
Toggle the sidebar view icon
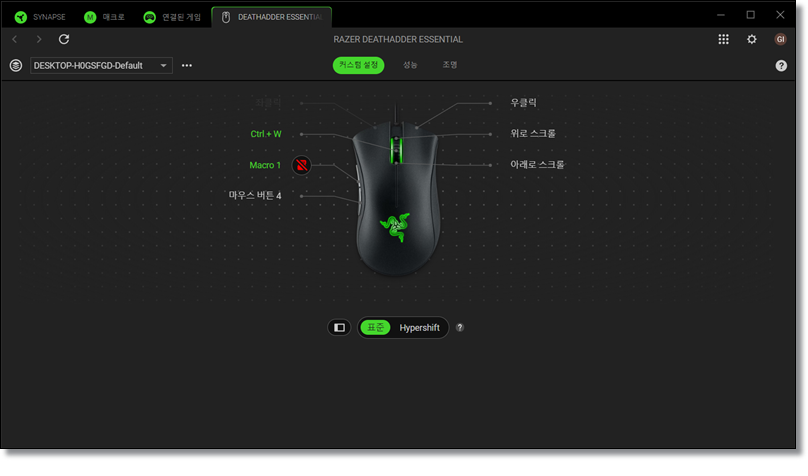coord(339,328)
